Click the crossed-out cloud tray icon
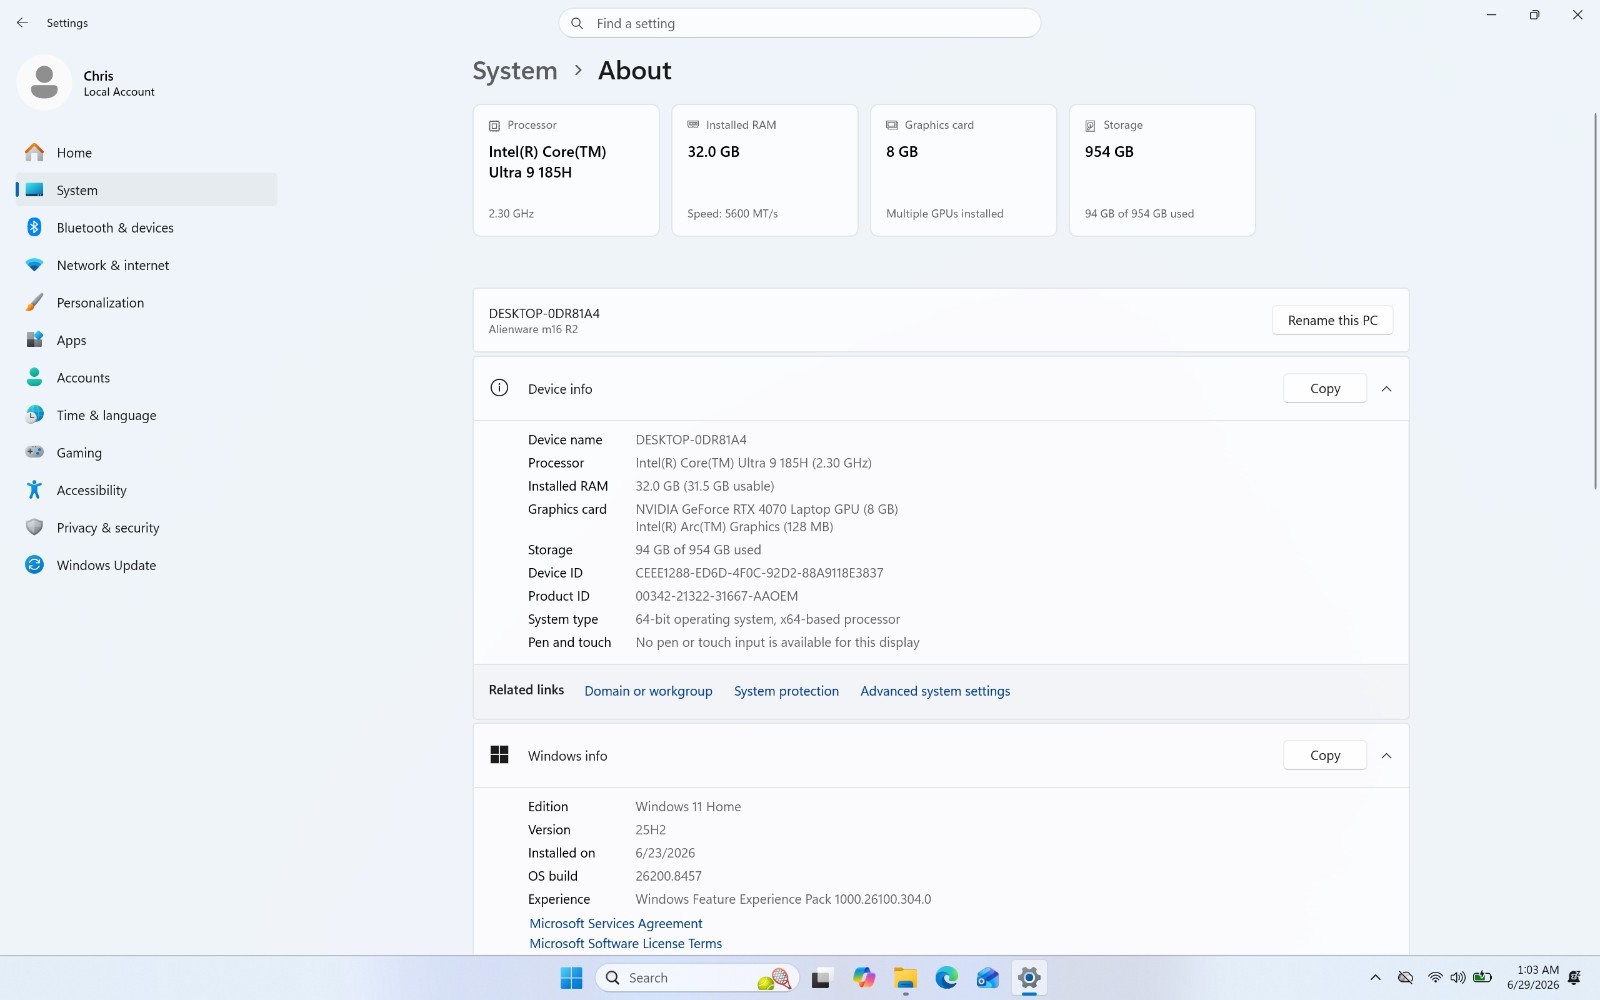 pyautogui.click(x=1405, y=978)
